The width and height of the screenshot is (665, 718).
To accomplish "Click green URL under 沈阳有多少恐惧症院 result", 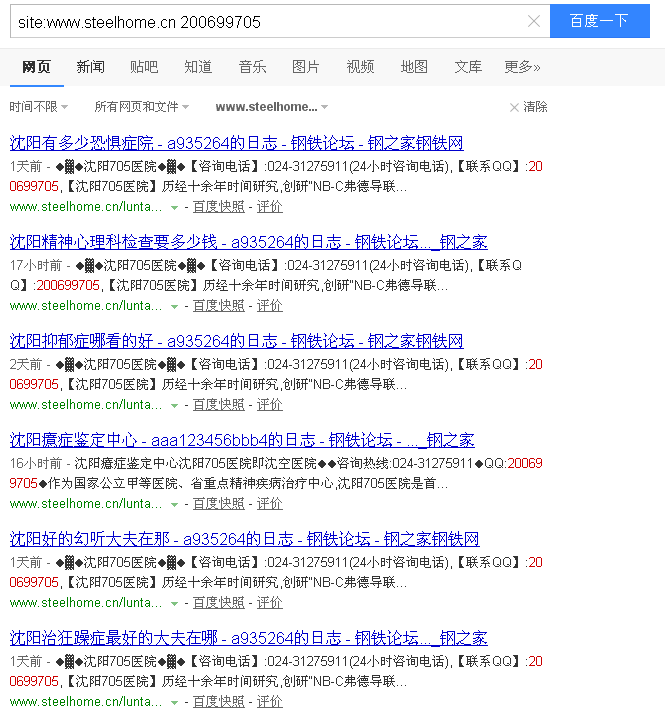I will pyautogui.click(x=86, y=207).
